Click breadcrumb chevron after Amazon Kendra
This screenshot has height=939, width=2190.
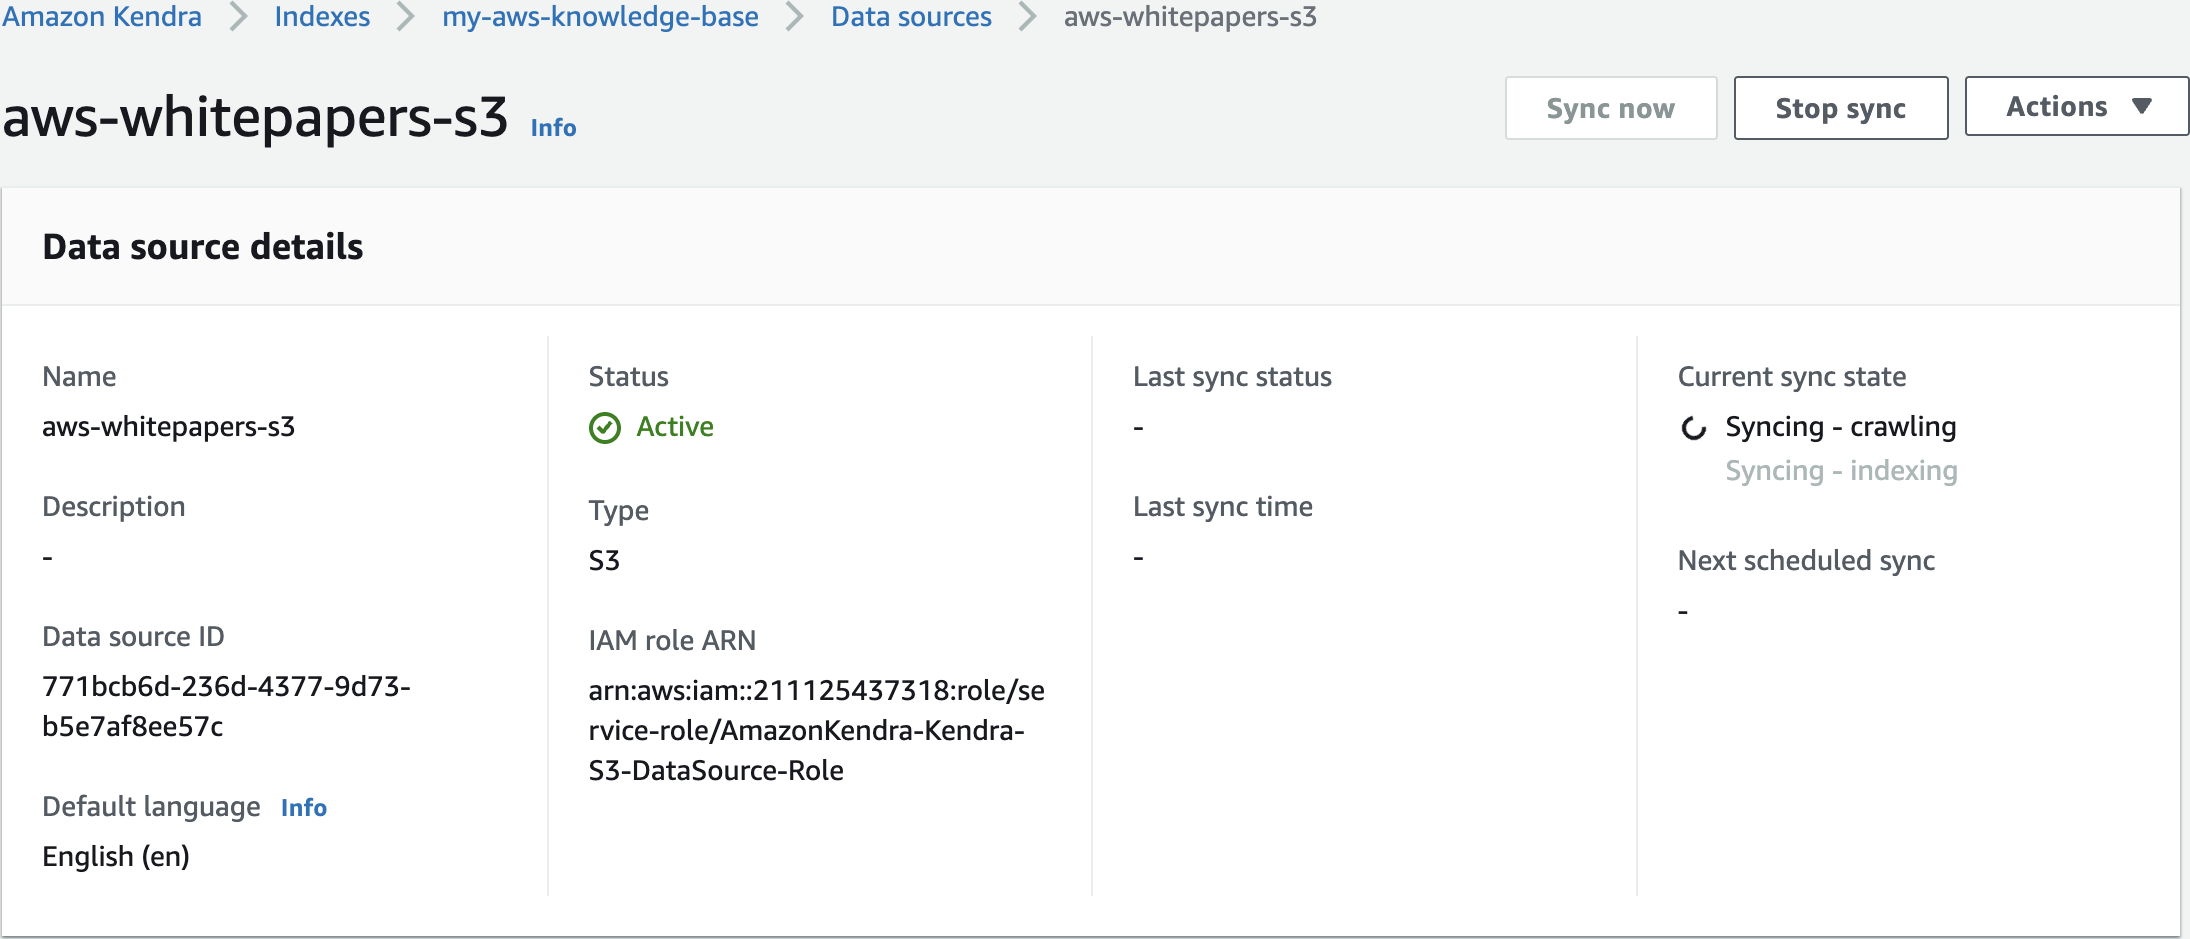click(x=238, y=17)
